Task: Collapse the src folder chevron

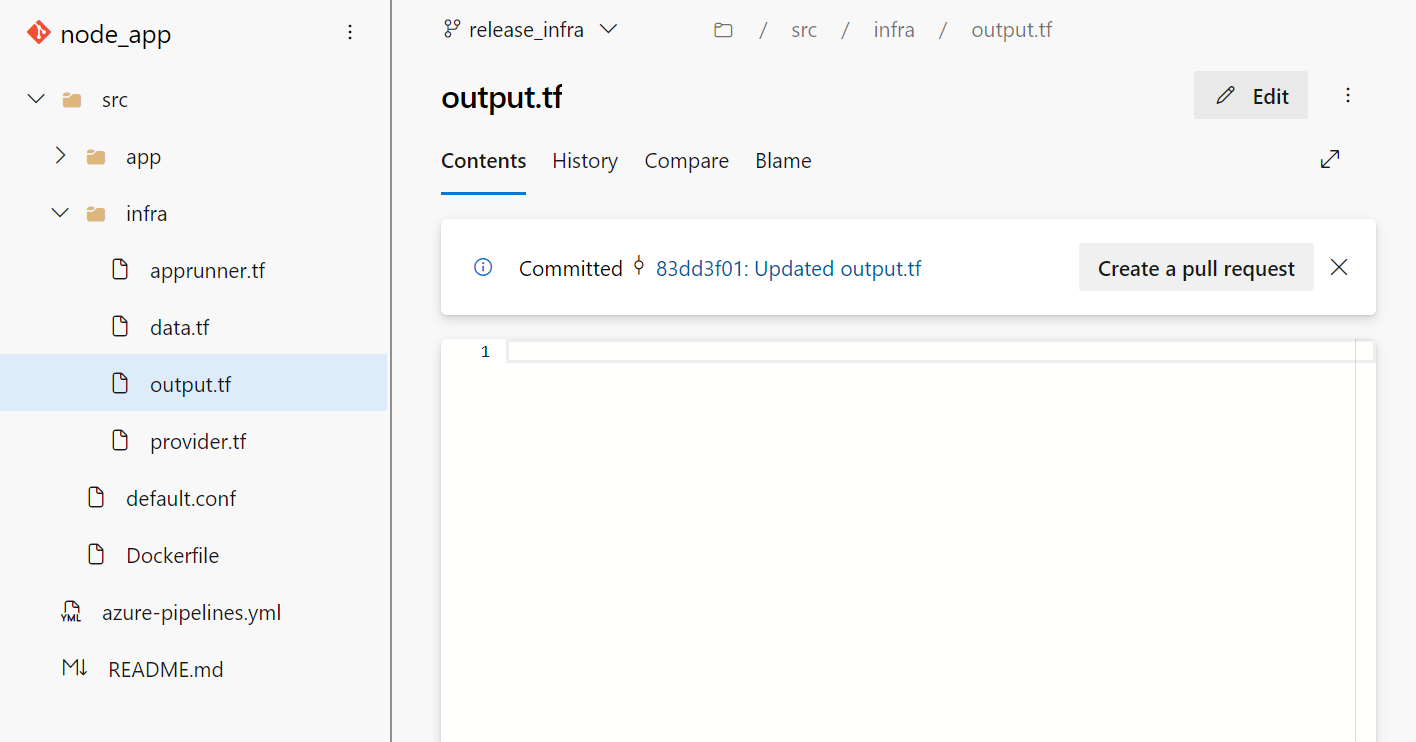Action: 36,99
